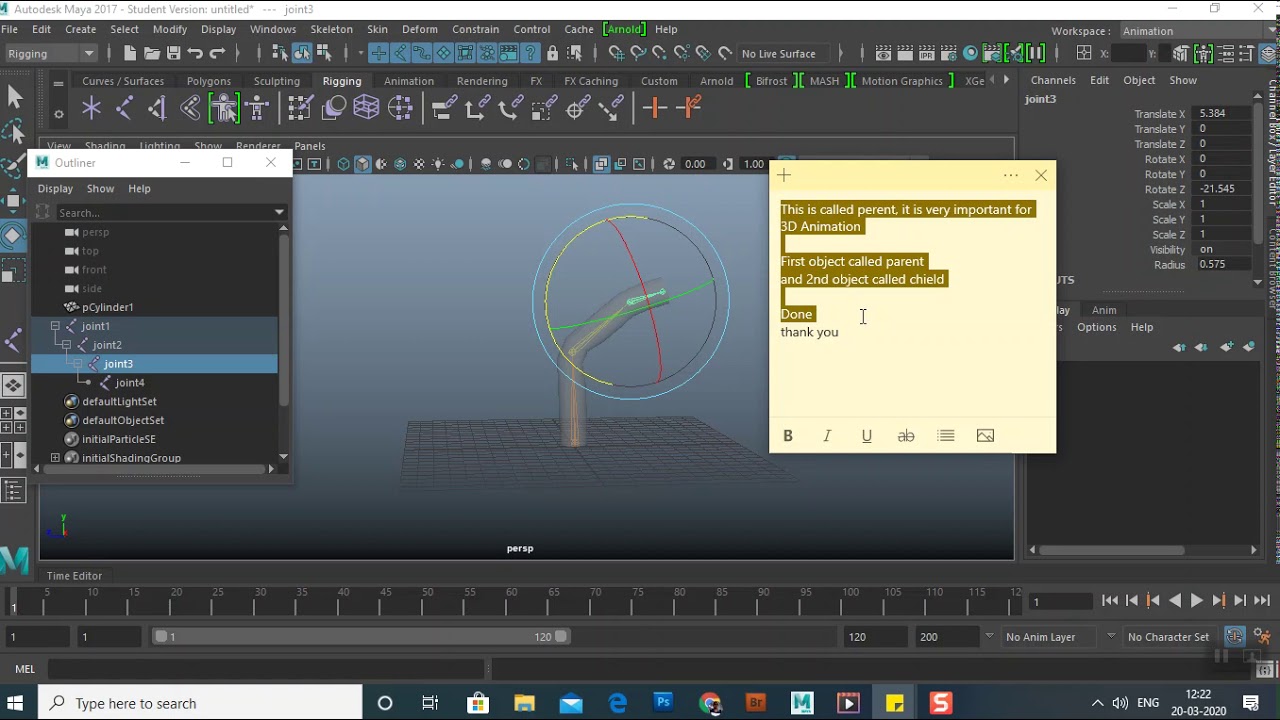Create a cluster deformer from the shelf
Screen dimensions: 1280x720
tap(400, 108)
